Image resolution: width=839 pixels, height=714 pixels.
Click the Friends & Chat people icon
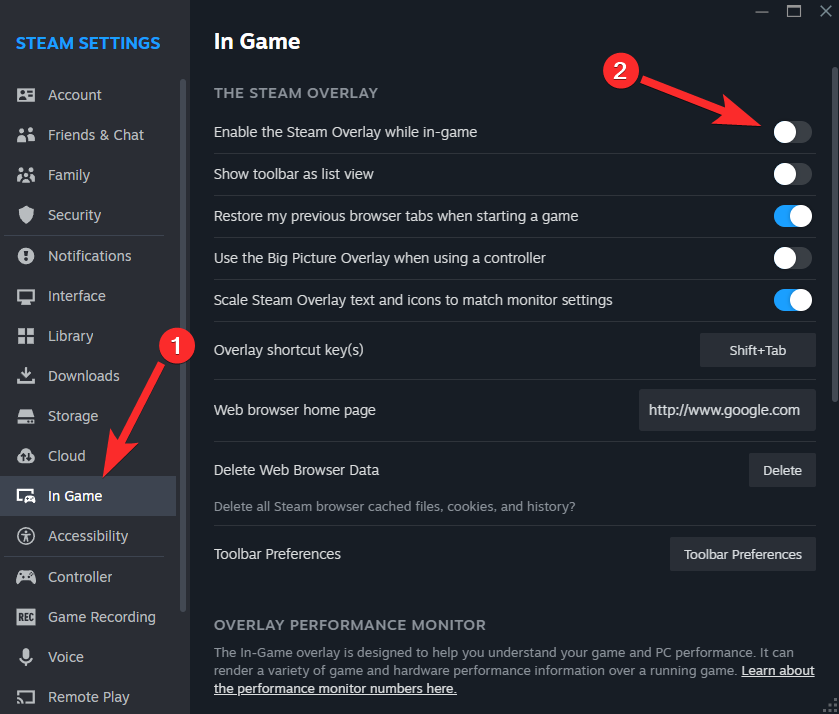[x=27, y=135]
